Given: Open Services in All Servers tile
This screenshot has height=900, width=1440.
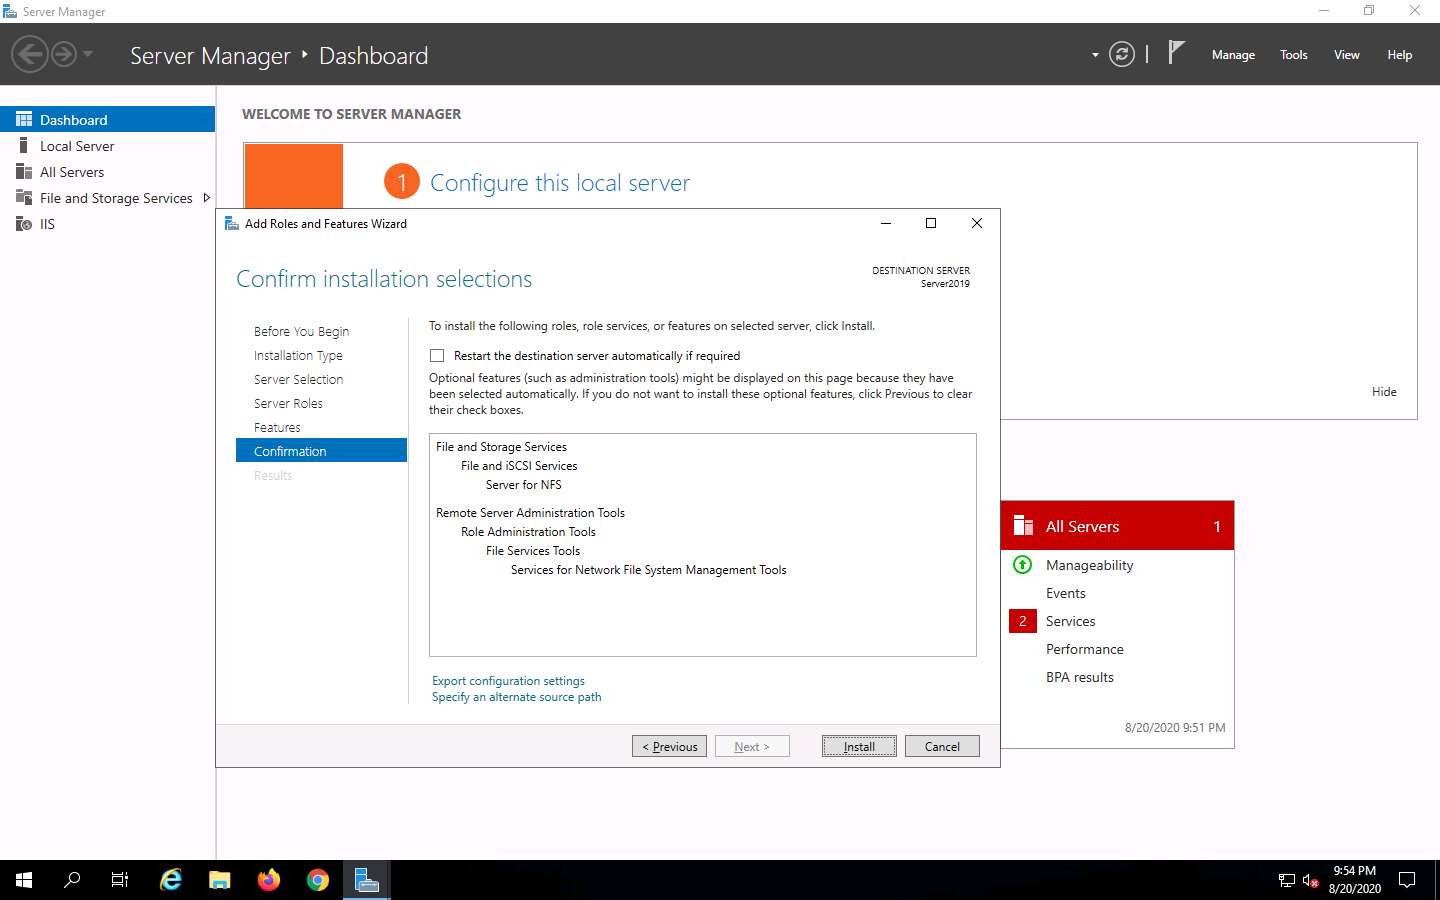Looking at the screenshot, I should [x=1070, y=621].
